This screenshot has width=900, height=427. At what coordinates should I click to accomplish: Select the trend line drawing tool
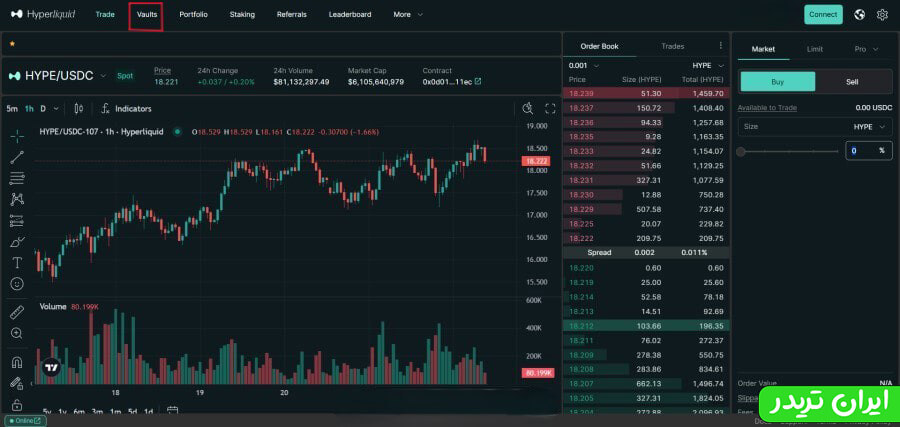(17, 157)
